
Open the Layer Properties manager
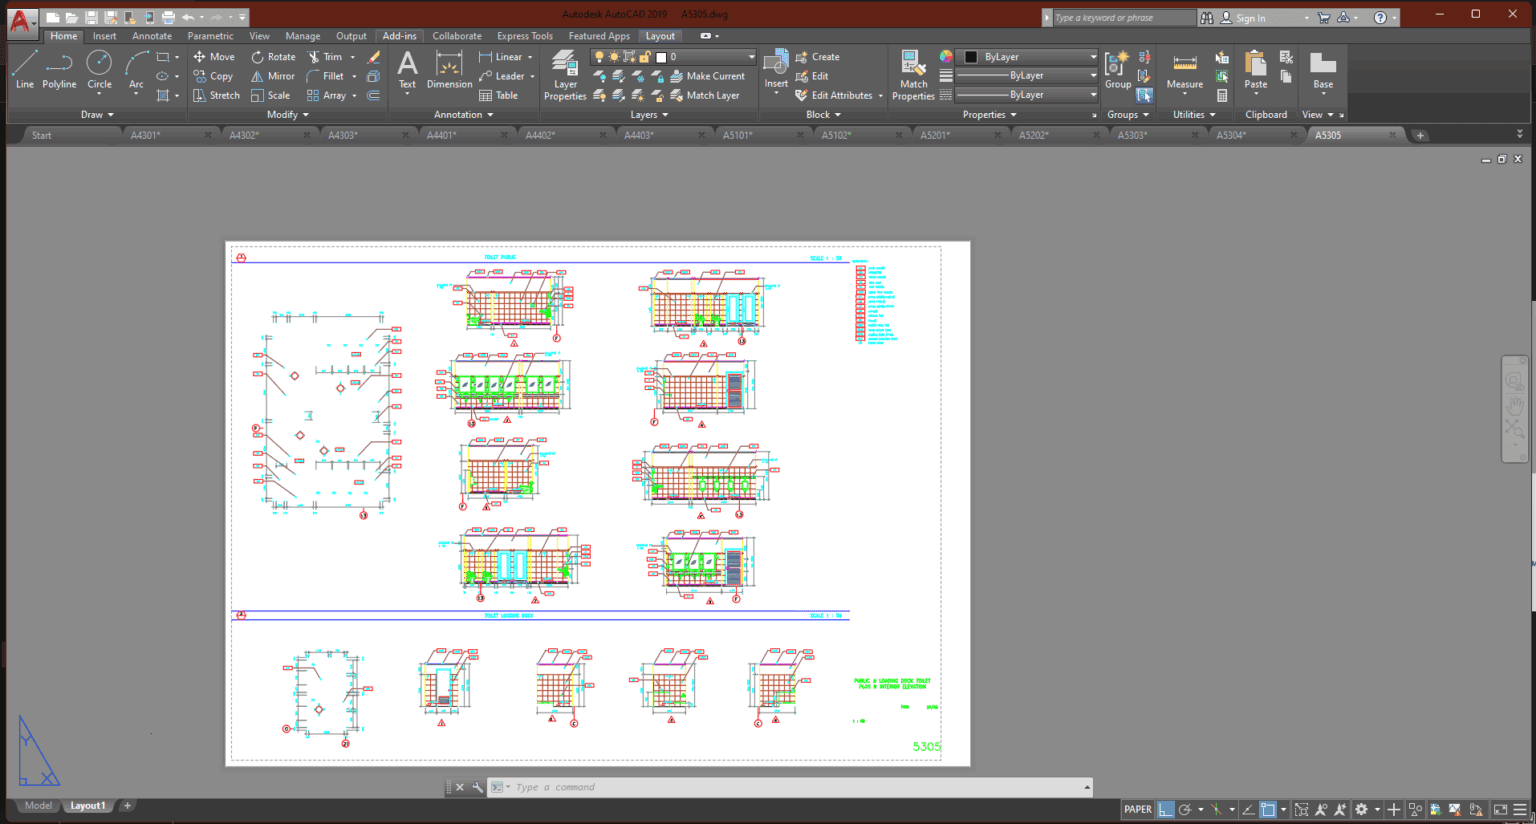[564, 75]
